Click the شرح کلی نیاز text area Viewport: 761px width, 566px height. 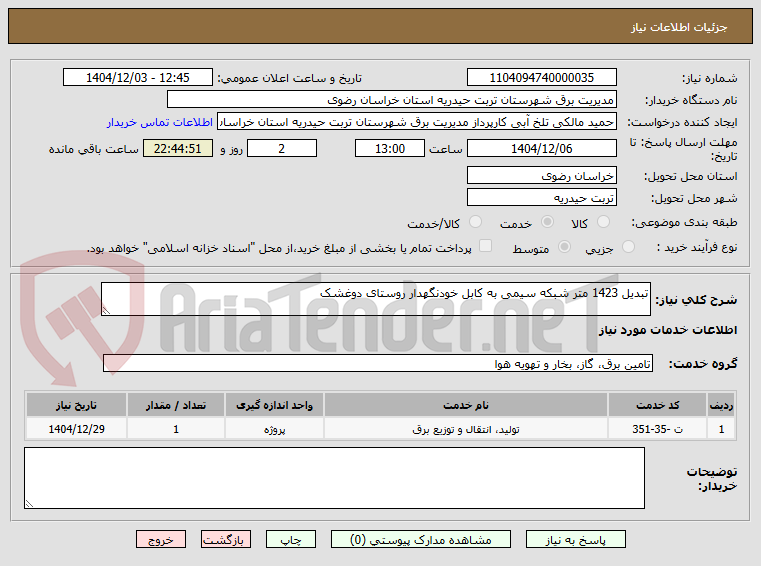376,299
